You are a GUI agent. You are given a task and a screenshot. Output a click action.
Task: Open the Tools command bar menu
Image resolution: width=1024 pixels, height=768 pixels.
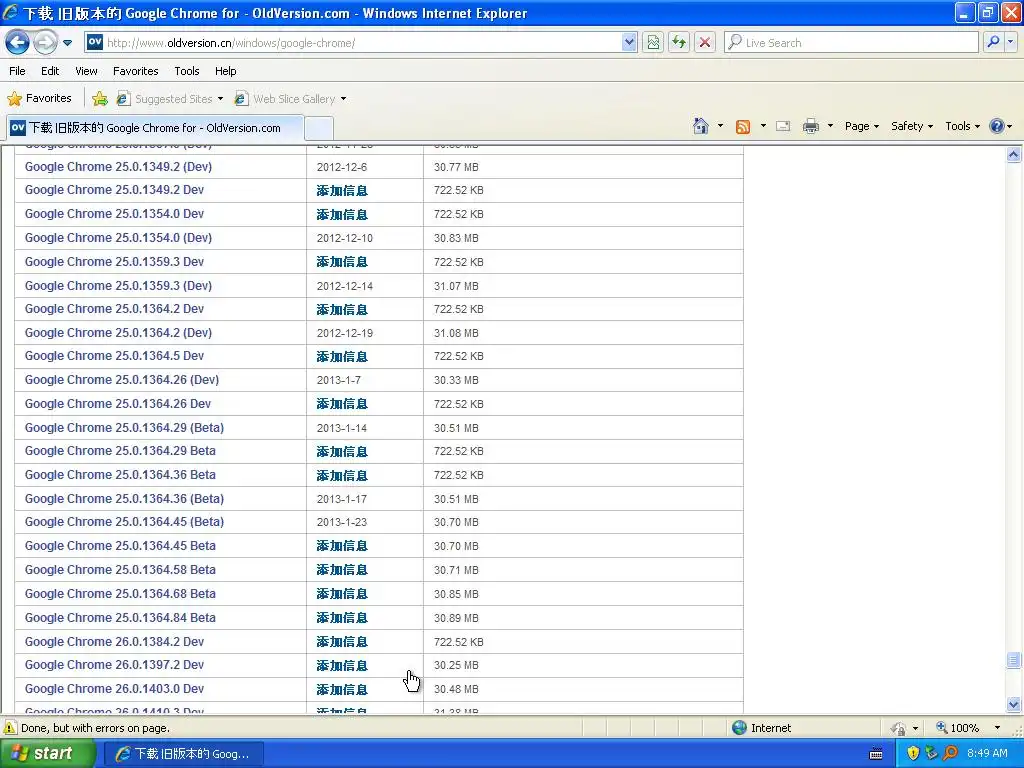click(963, 126)
